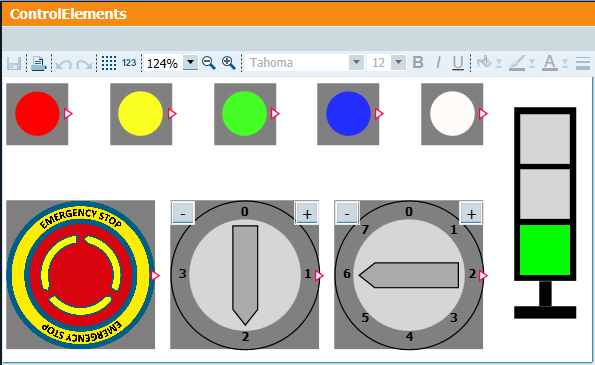The image size is (595, 365).
Task: Click the white indicator lamp
Action: [x=452, y=113]
